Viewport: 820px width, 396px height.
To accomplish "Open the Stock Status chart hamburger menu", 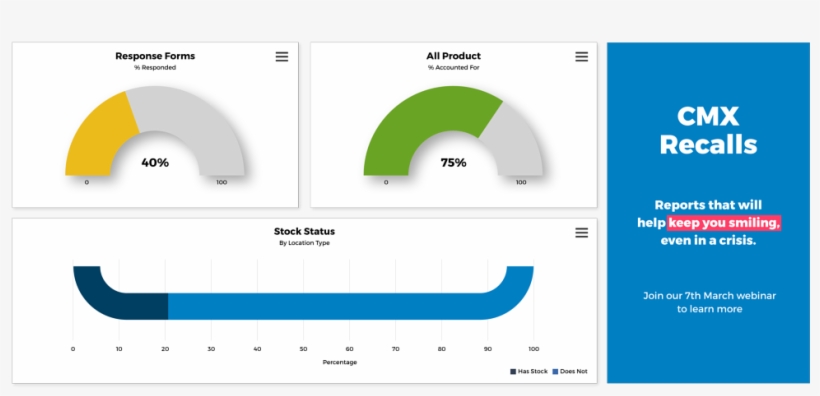I will coord(582,233).
